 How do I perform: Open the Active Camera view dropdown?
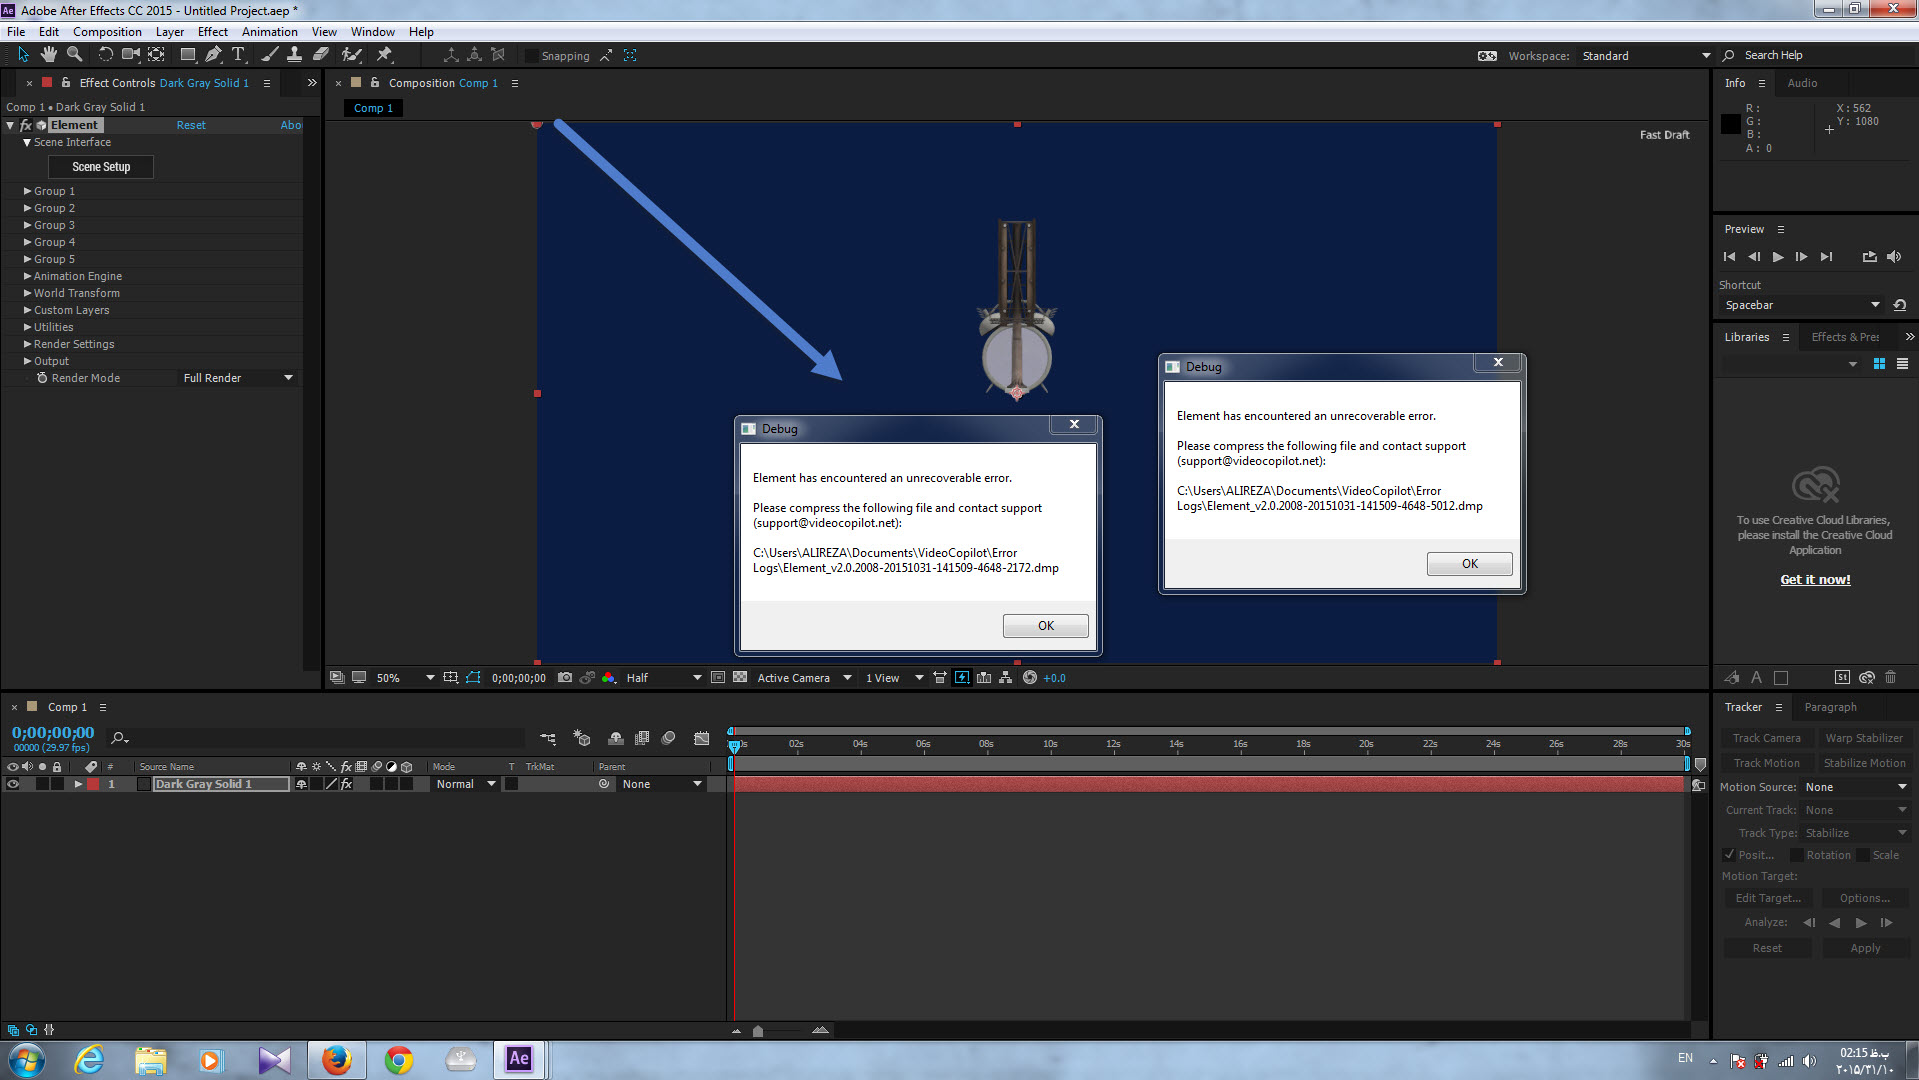804,678
